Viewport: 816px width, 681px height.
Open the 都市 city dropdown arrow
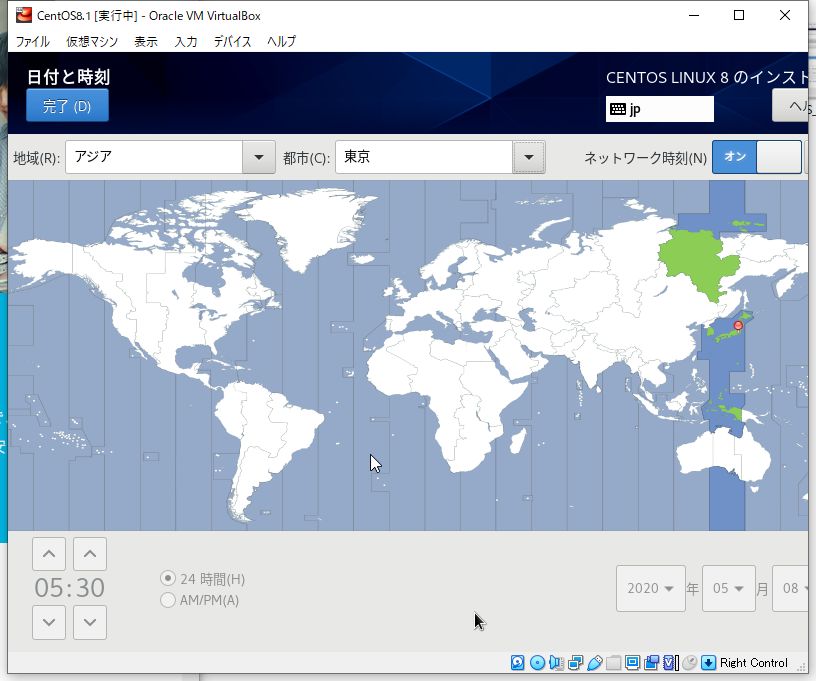[529, 157]
